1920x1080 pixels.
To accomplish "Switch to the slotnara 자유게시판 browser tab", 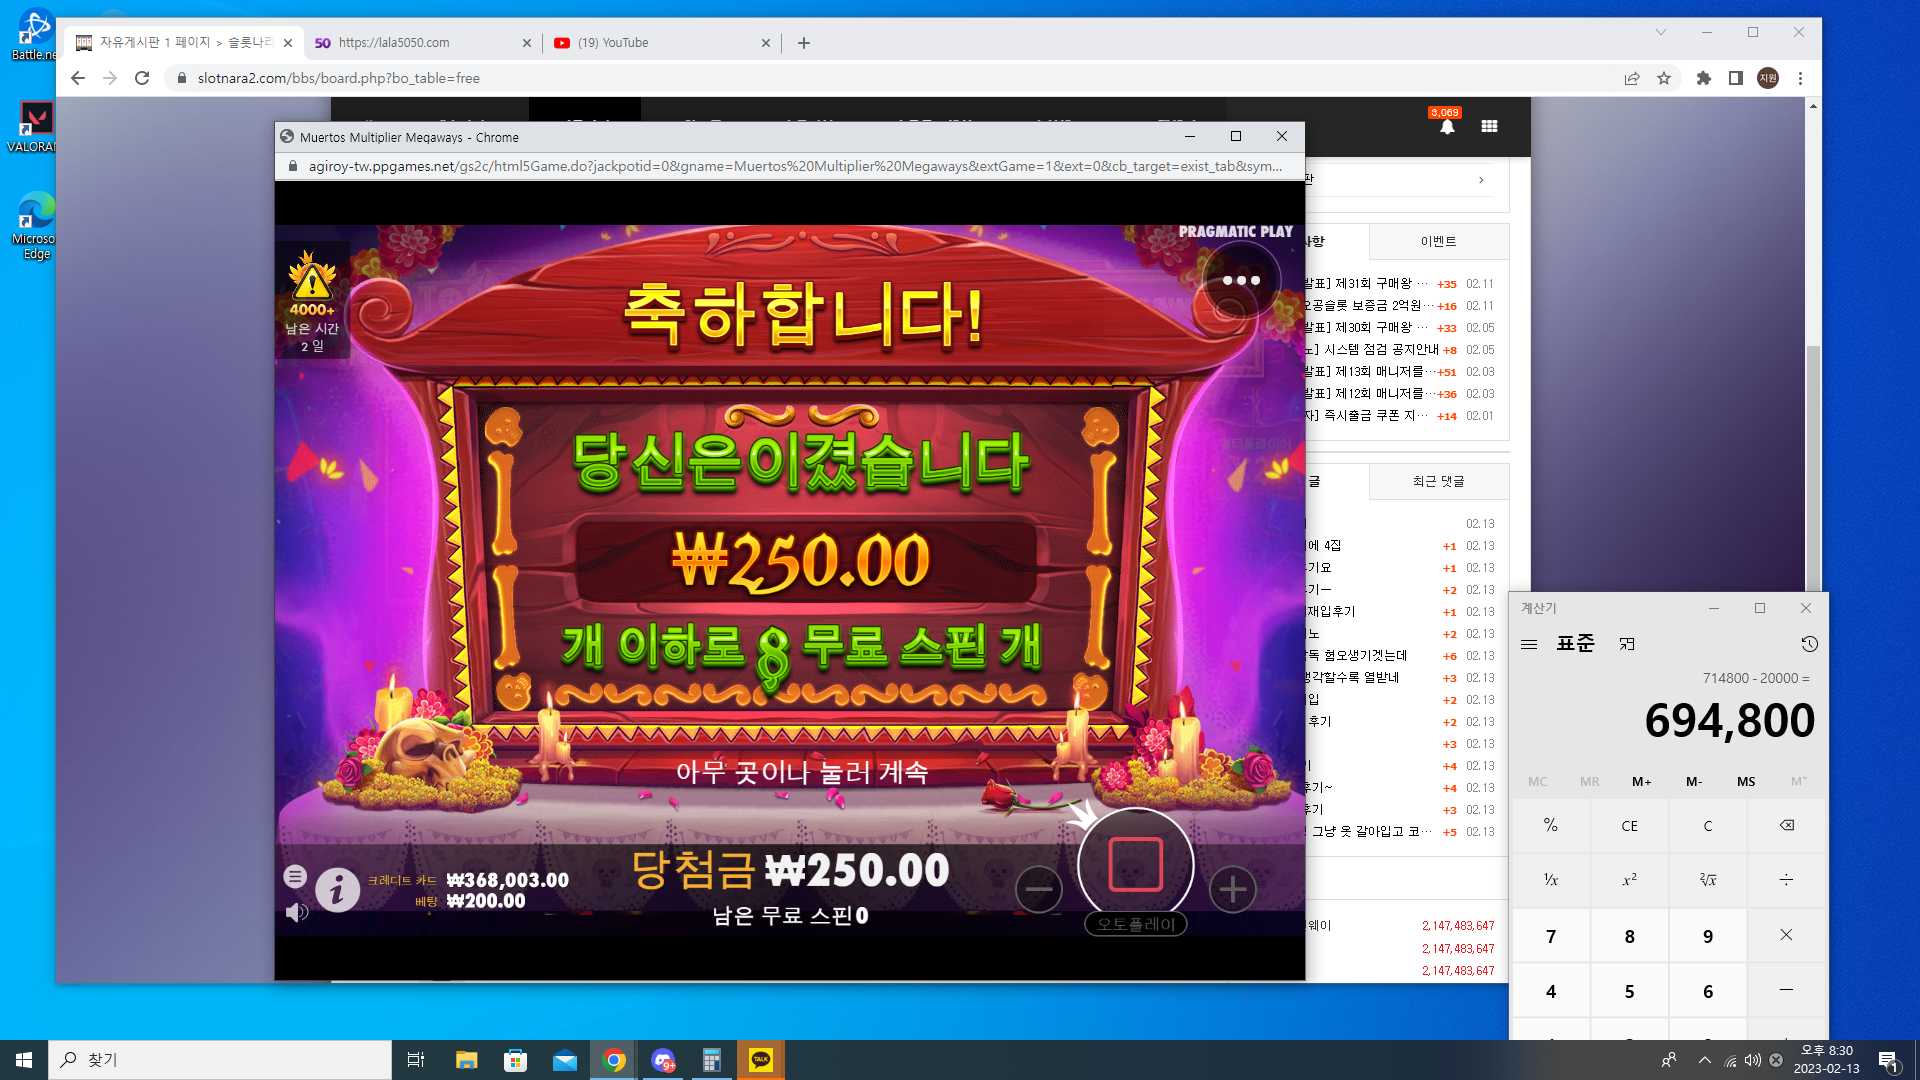I will pos(183,43).
